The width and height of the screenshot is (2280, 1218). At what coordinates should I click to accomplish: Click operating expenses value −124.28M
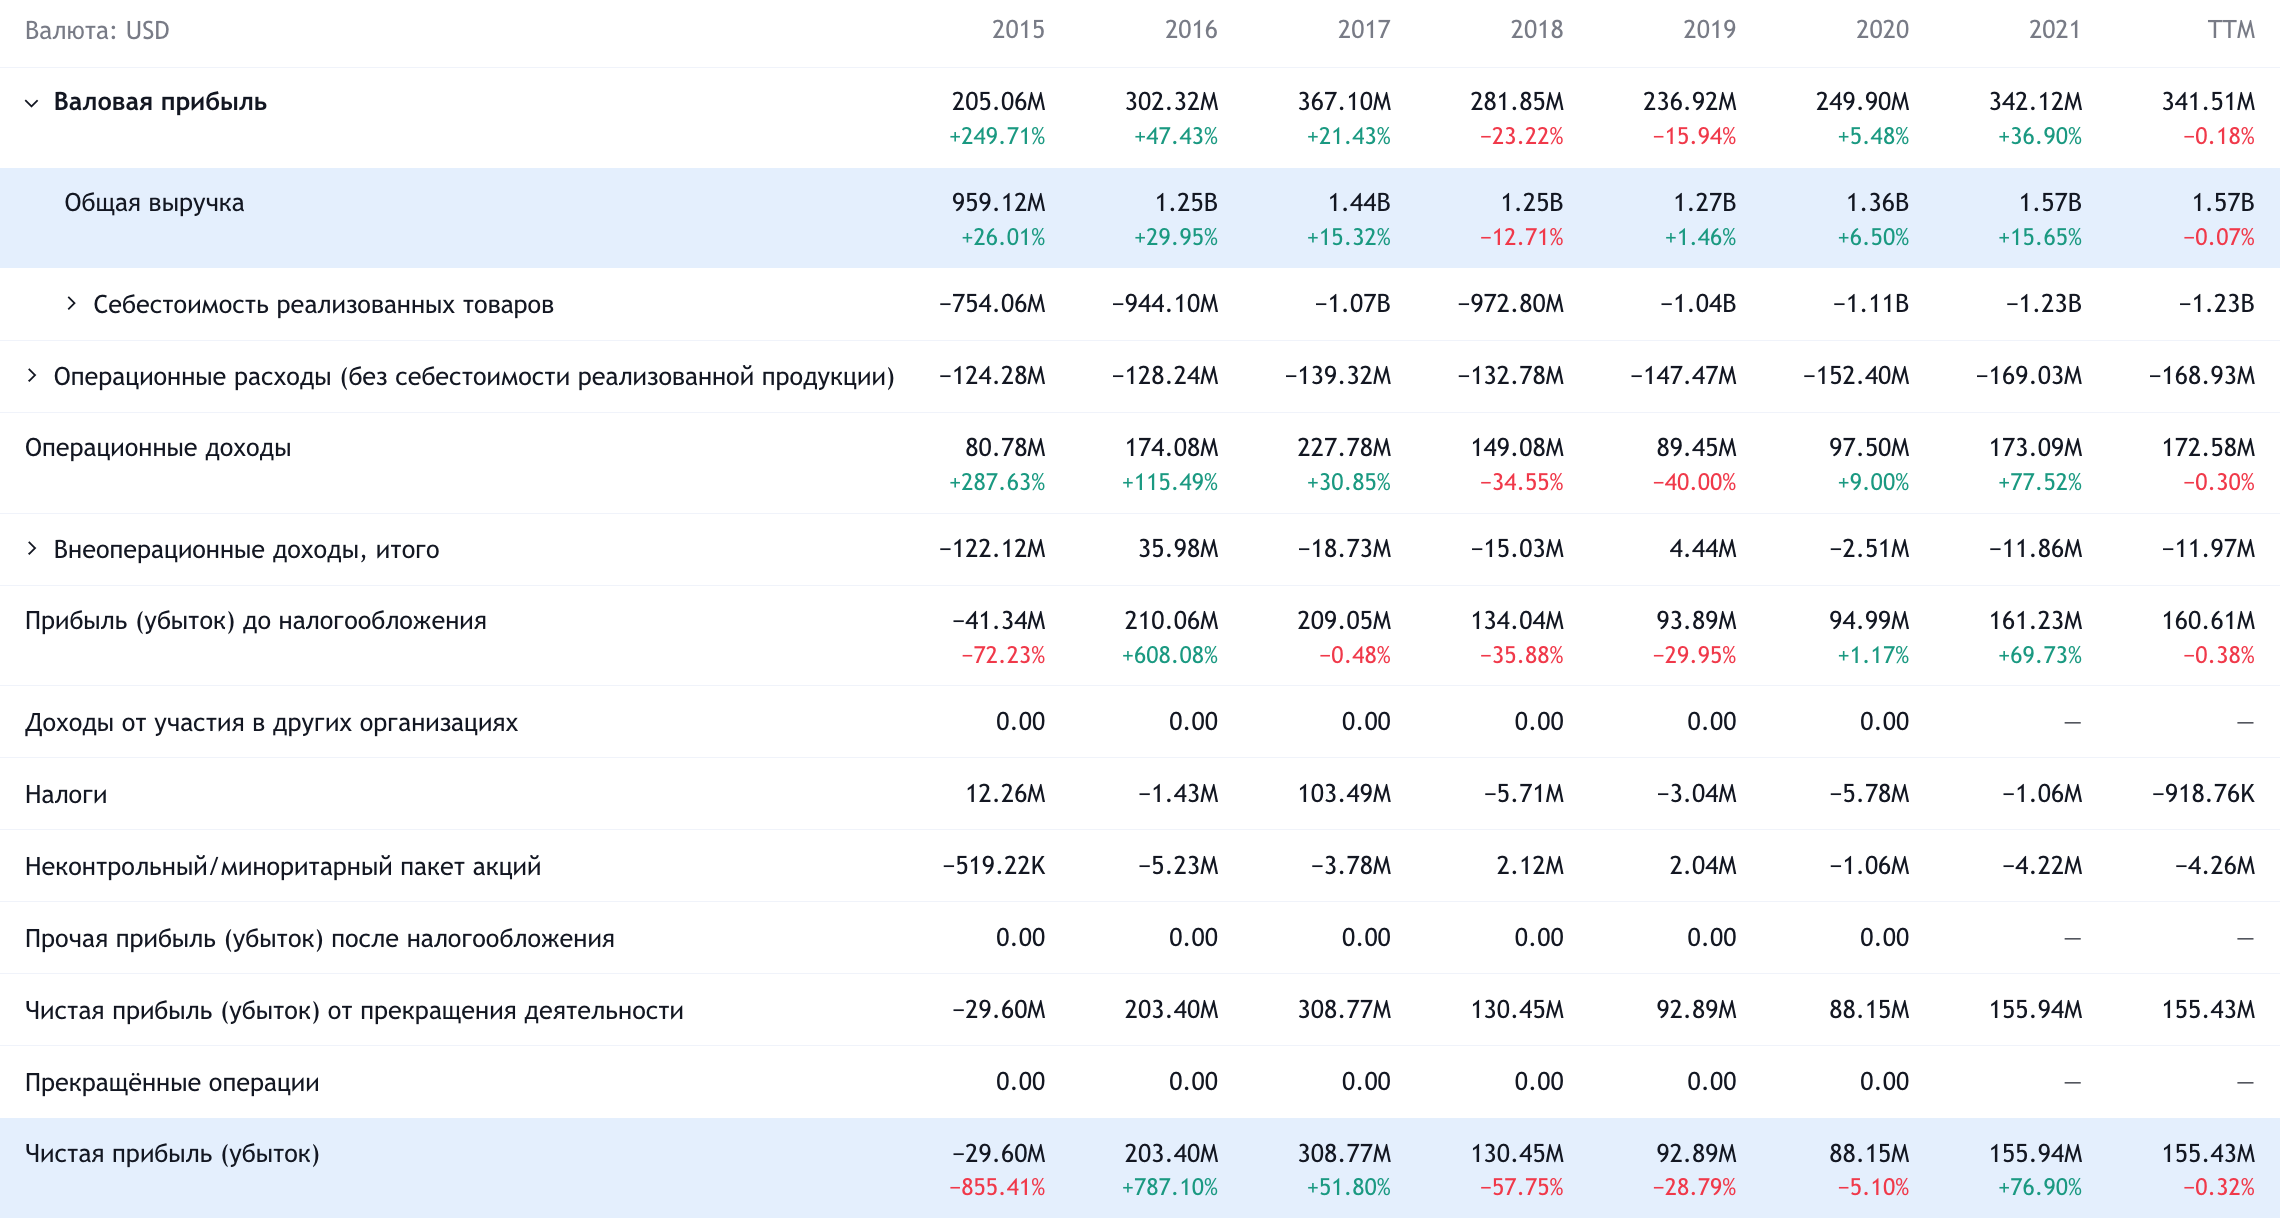click(x=992, y=376)
